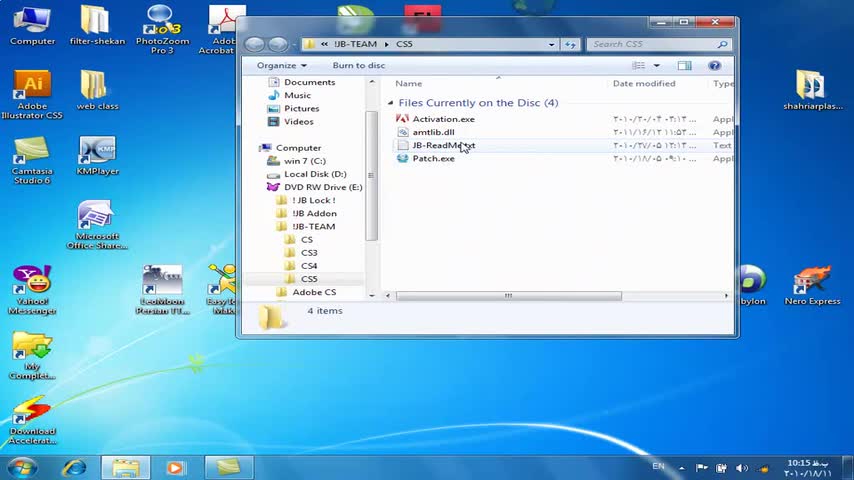Launch Adobe Illustrator CS5 shortcut
This screenshot has height=480, width=854.
click(32, 95)
